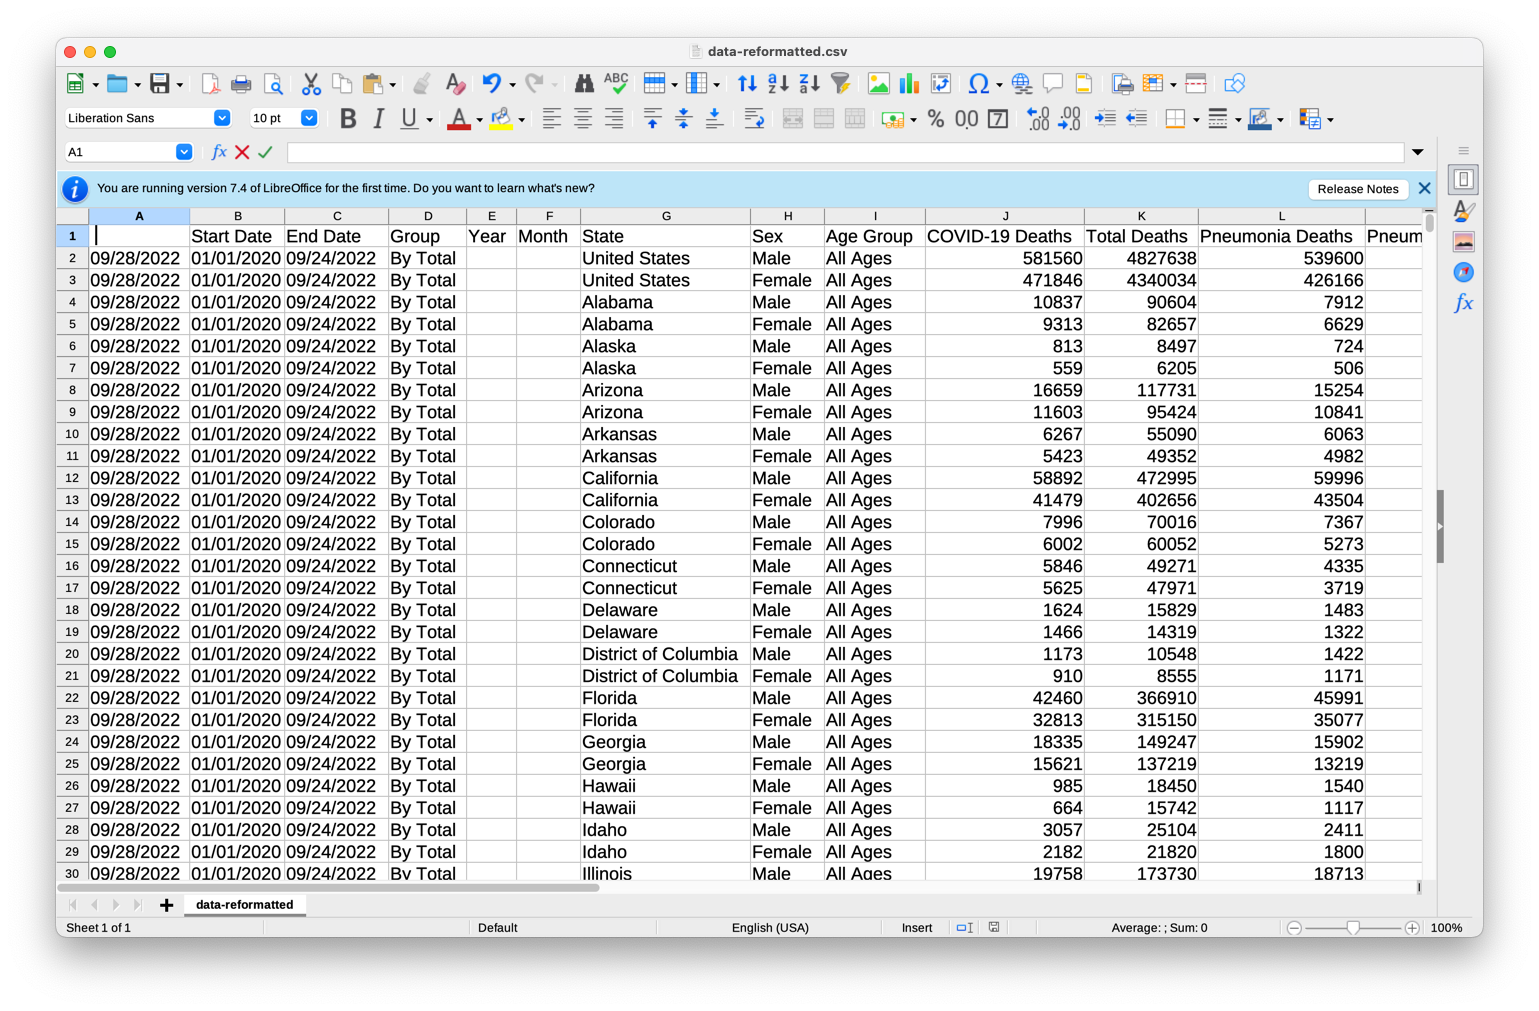Open Find & Replace binoculars icon
The width and height of the screenshot is (1539, 1011).
coord(584,84)
